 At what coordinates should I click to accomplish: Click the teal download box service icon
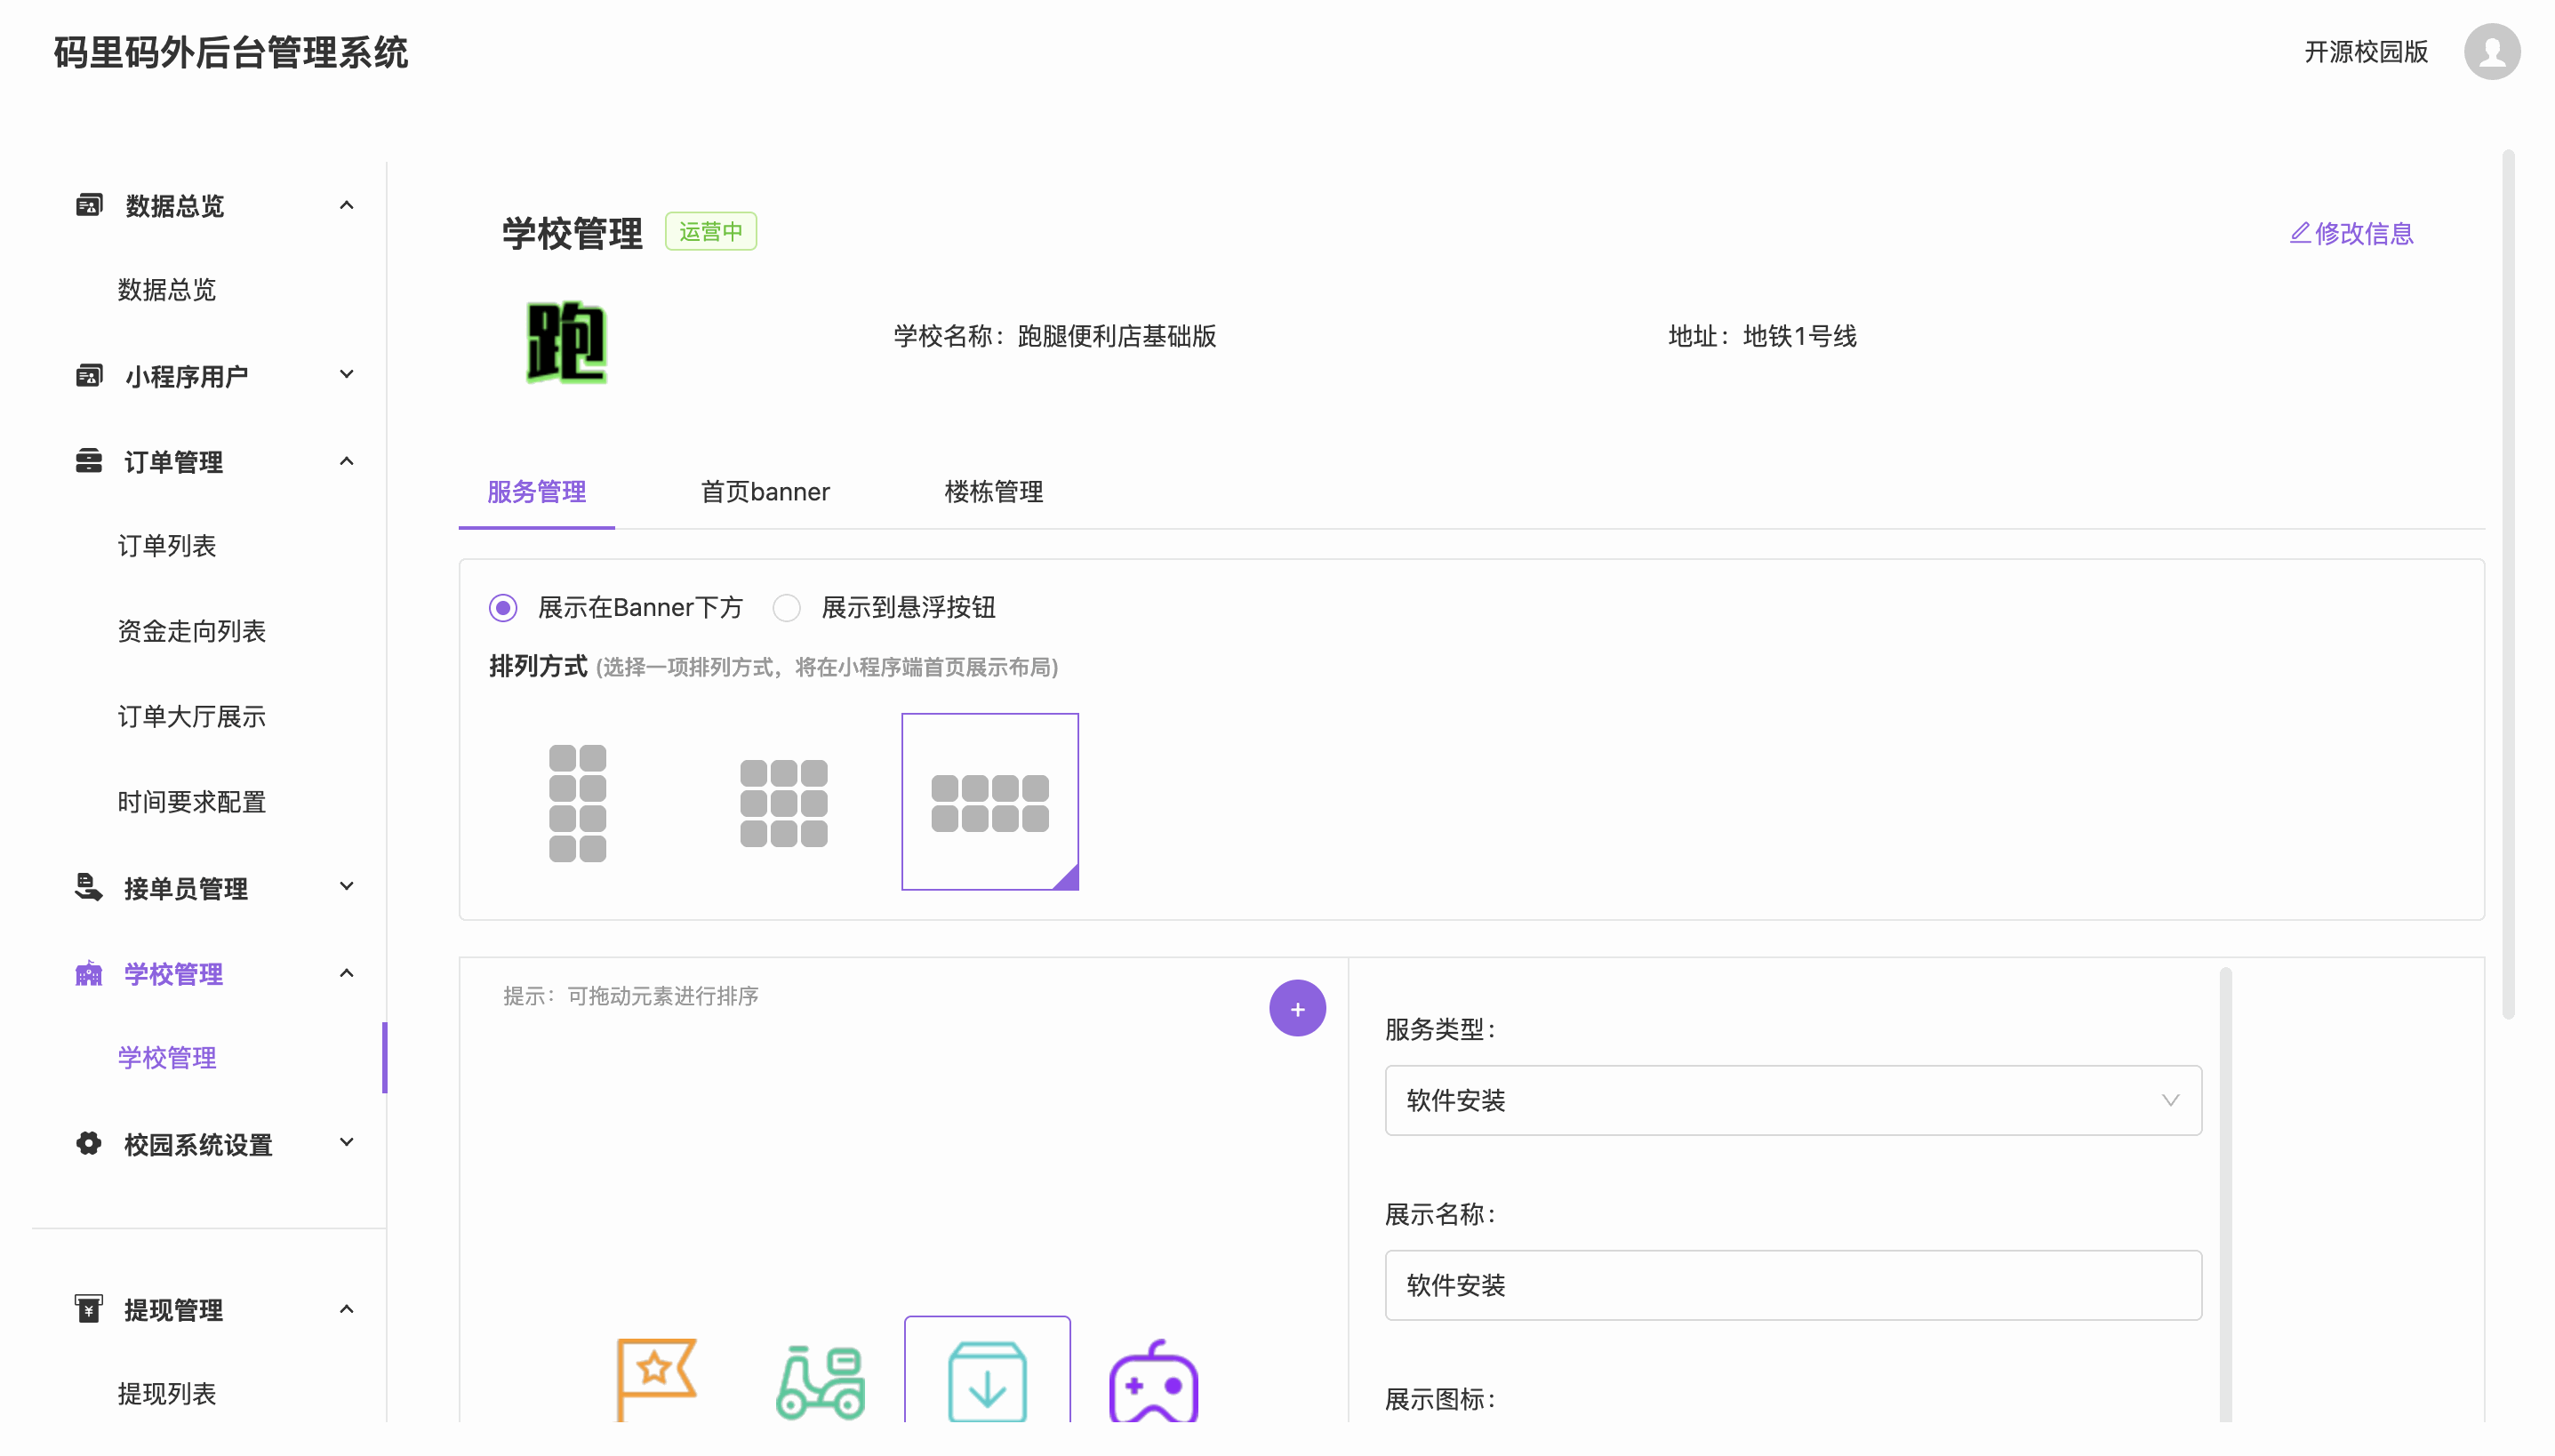[x=987, y=1382]
